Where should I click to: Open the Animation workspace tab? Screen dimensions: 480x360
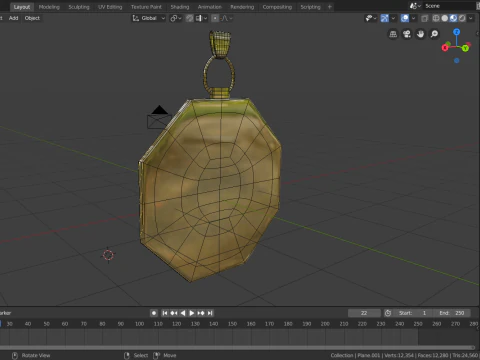click(x=210, y=7)
